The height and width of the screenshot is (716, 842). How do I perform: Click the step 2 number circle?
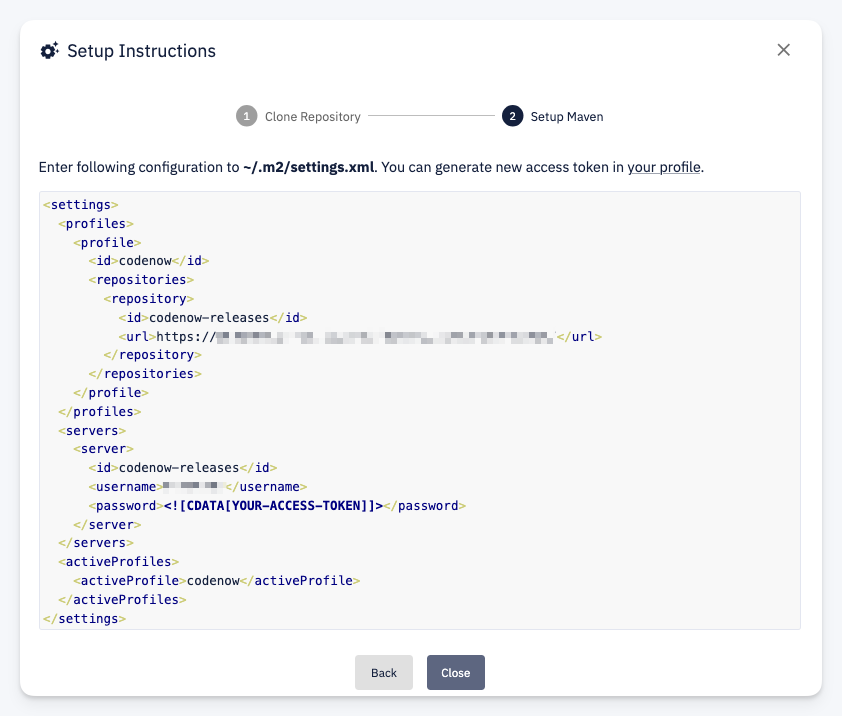pos(512,116)
